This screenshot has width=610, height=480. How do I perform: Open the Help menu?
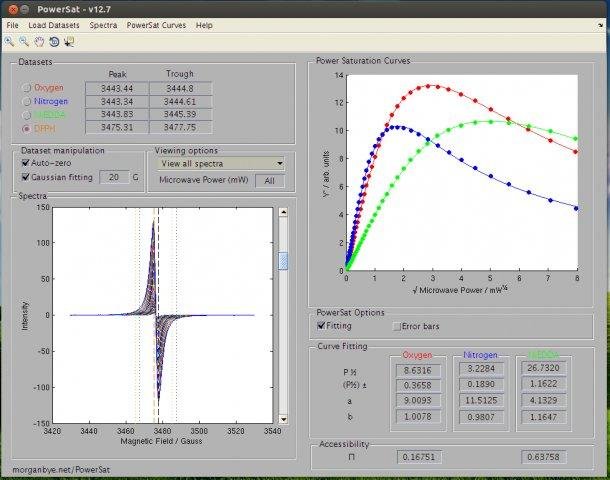204,25
